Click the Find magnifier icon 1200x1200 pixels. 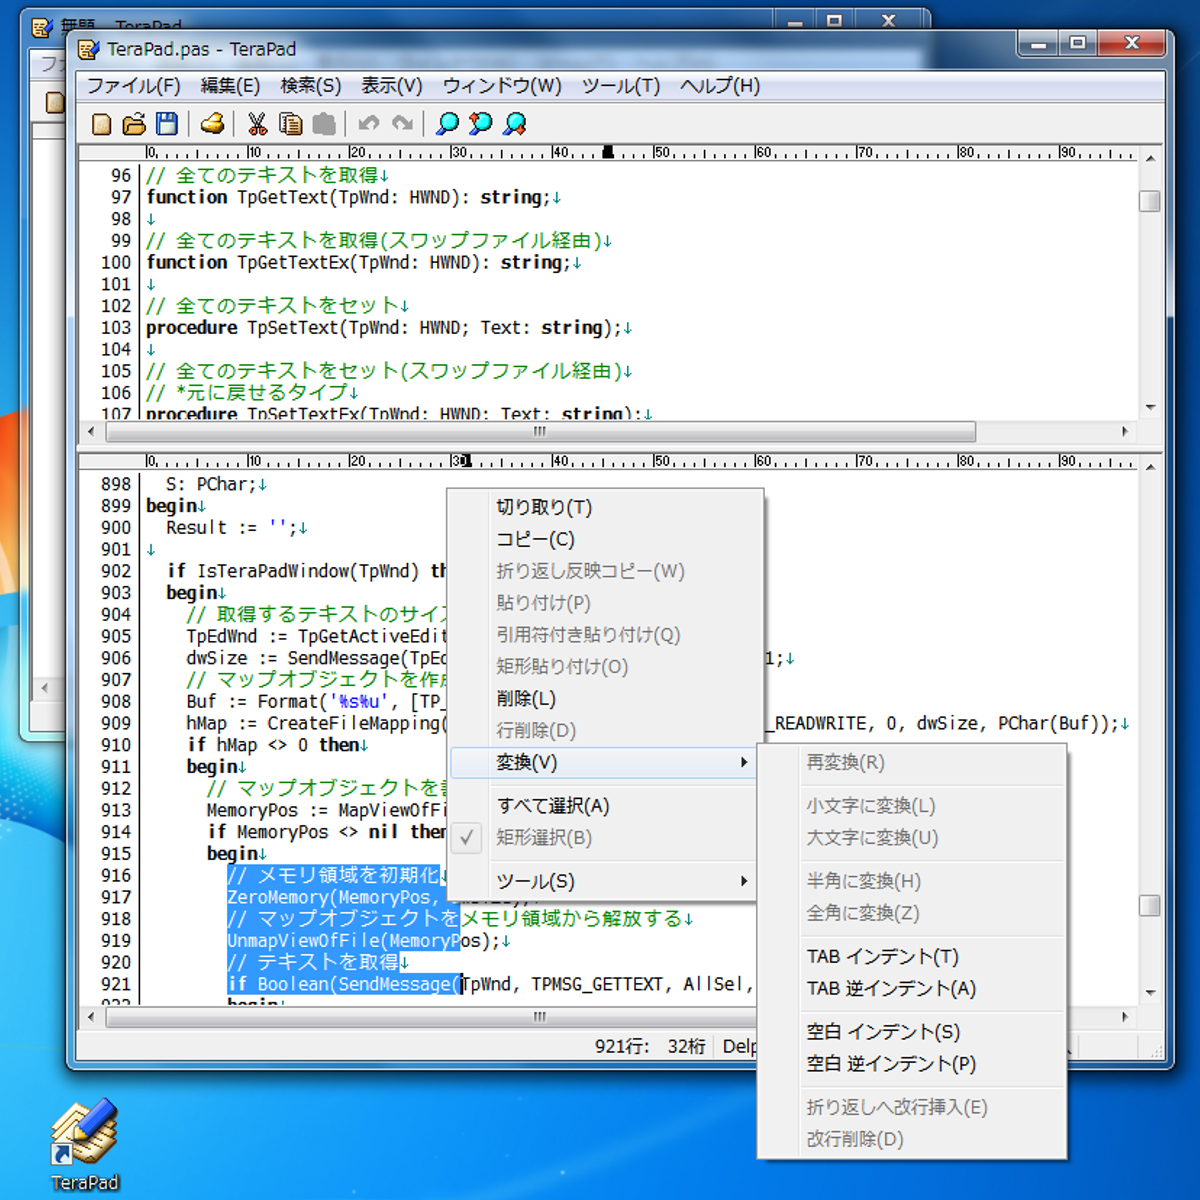click(x=448, y=124)
